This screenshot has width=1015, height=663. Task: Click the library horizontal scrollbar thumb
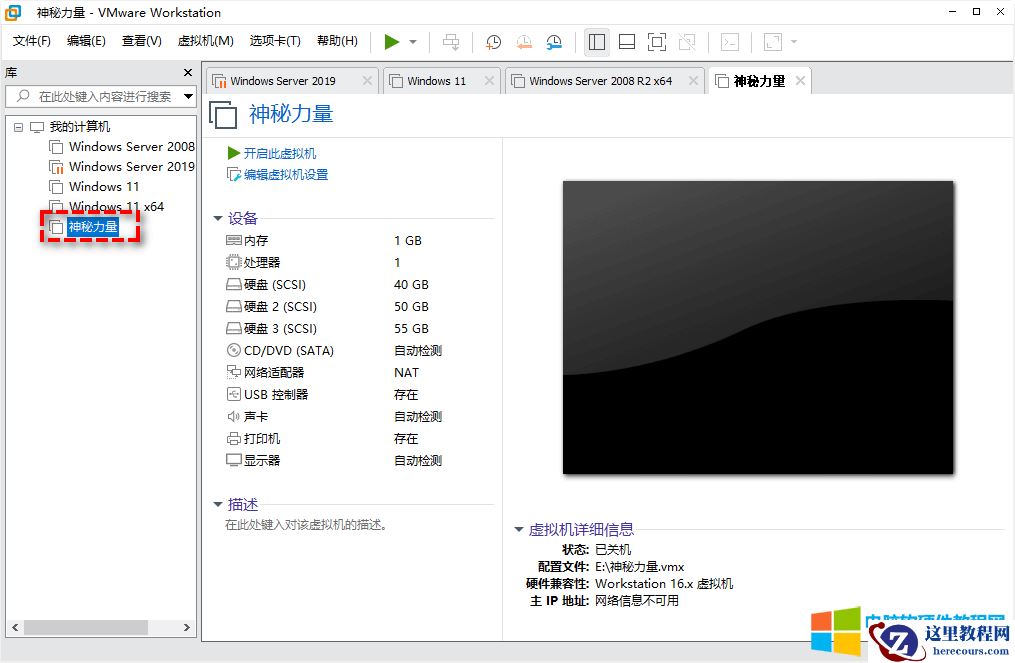(85, 627)
